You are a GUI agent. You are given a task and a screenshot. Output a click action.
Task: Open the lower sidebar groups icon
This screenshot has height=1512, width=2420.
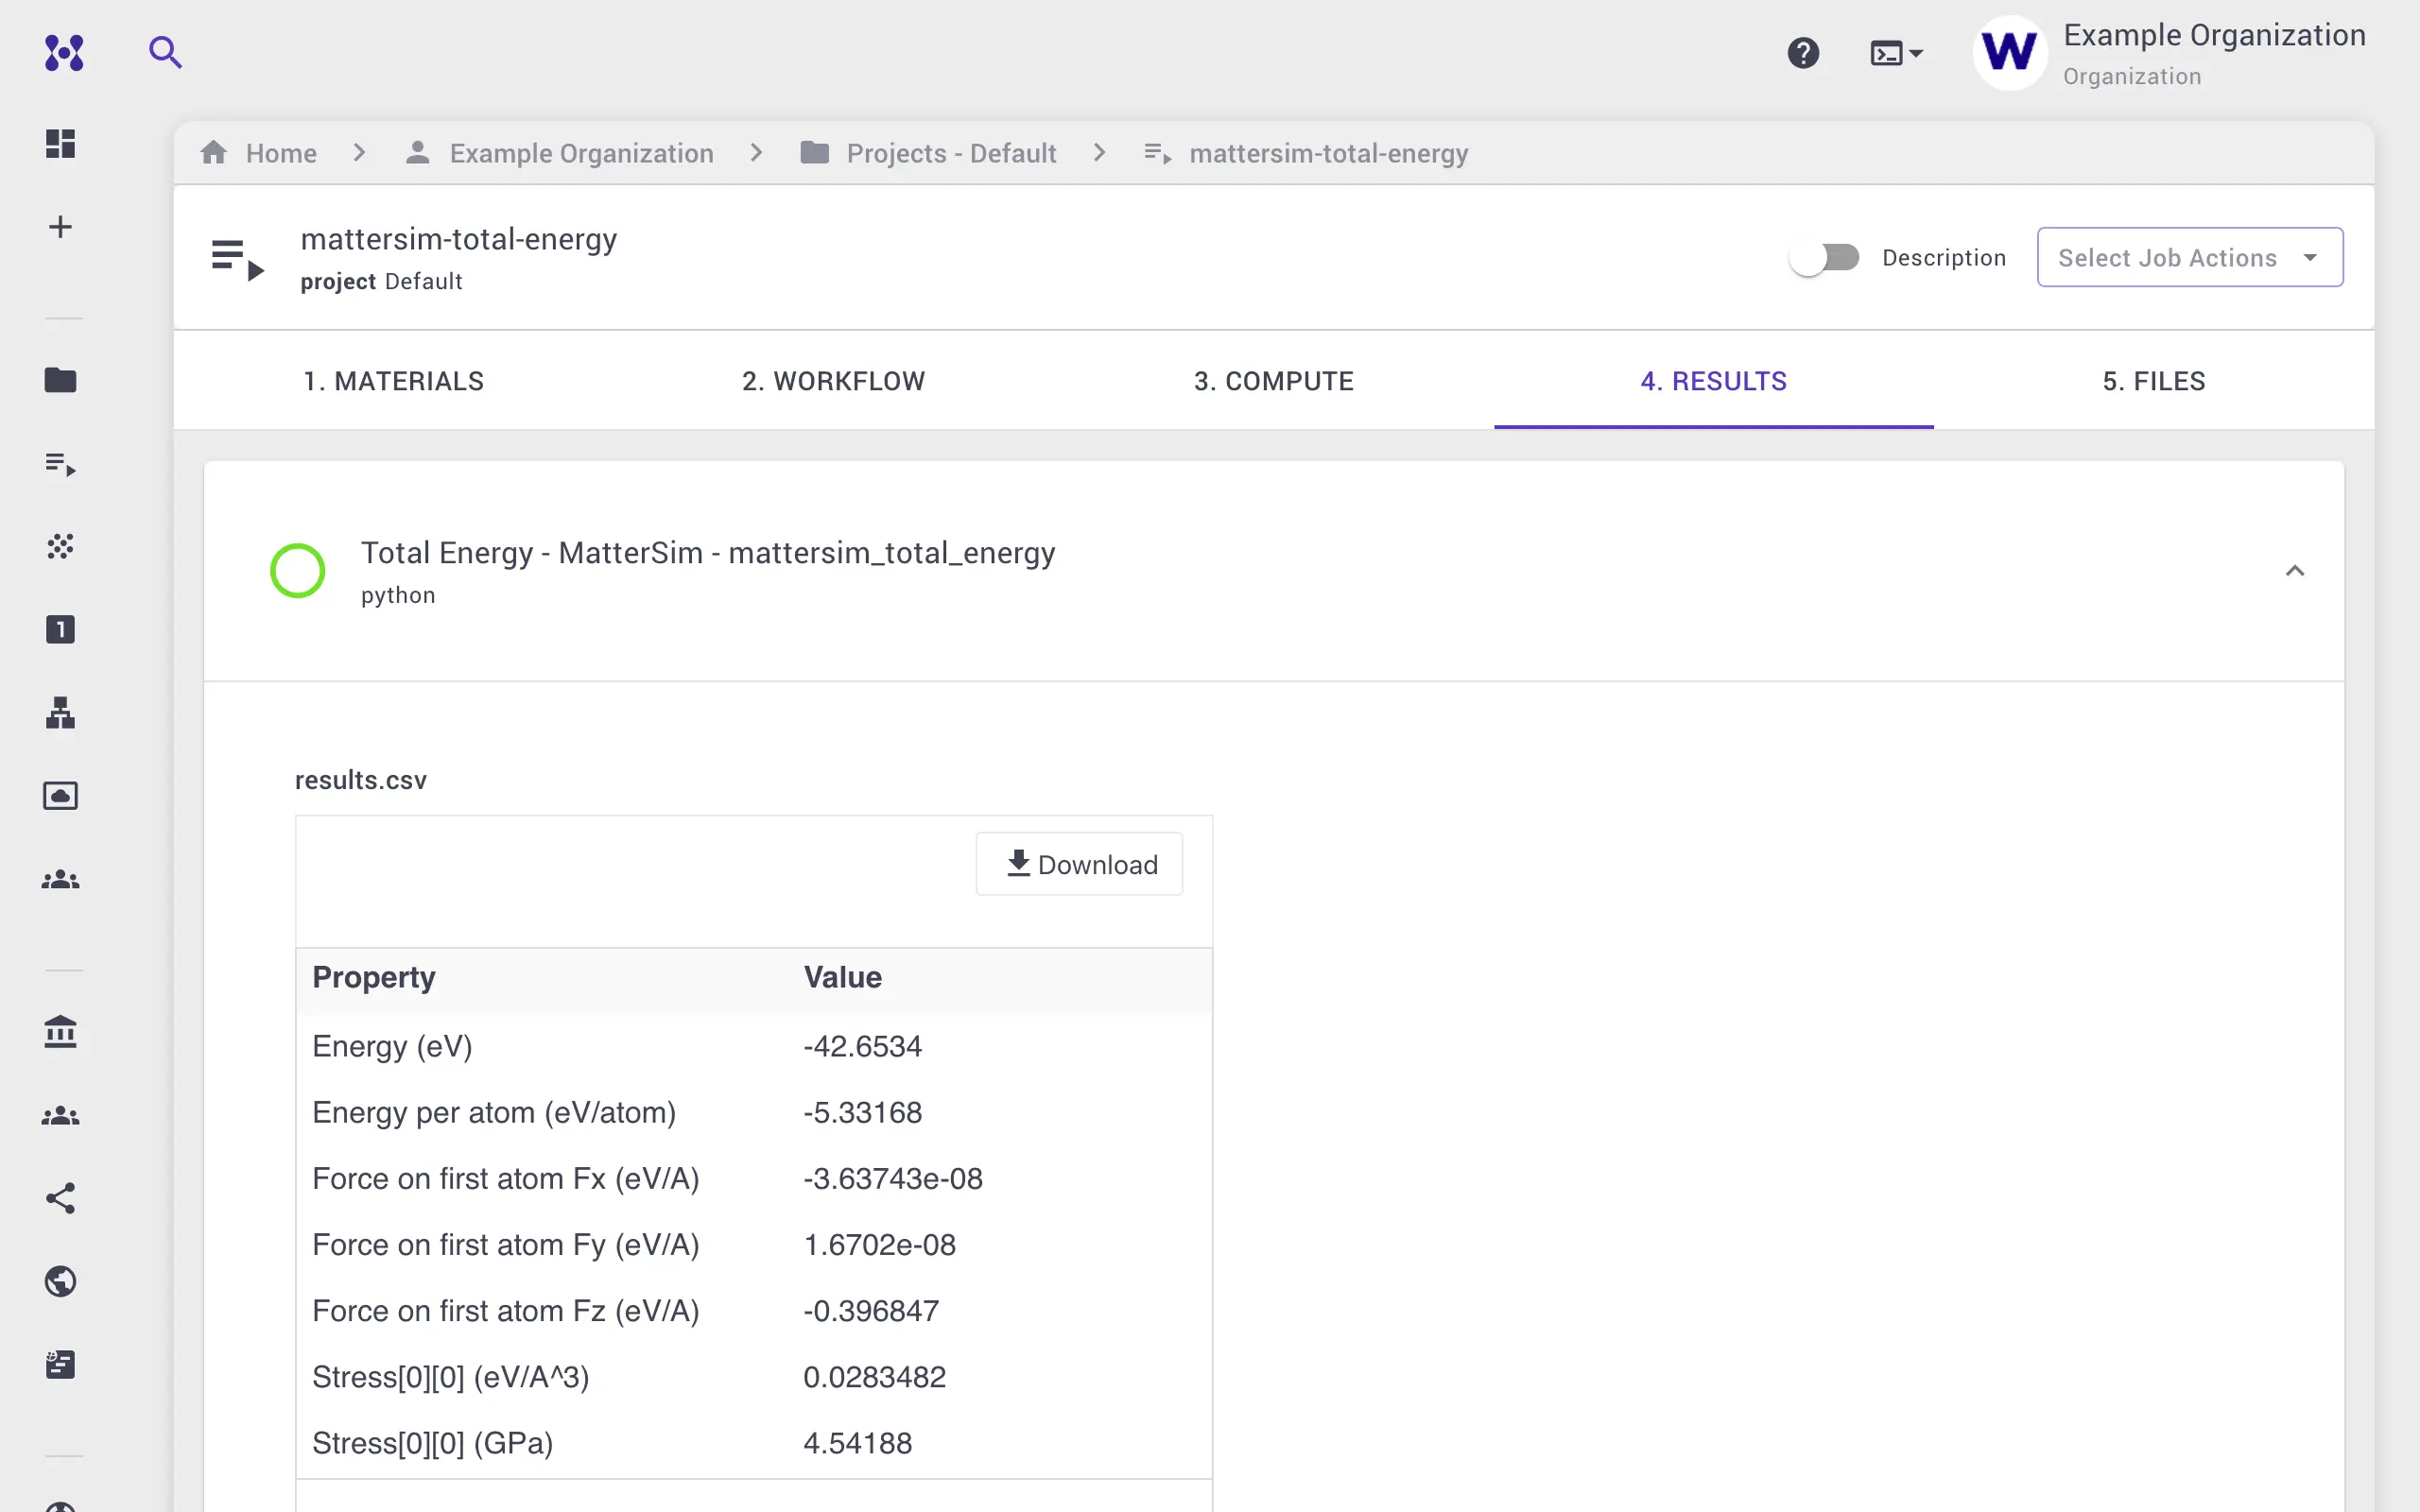pyautogui.click(x=60, y=1116)
